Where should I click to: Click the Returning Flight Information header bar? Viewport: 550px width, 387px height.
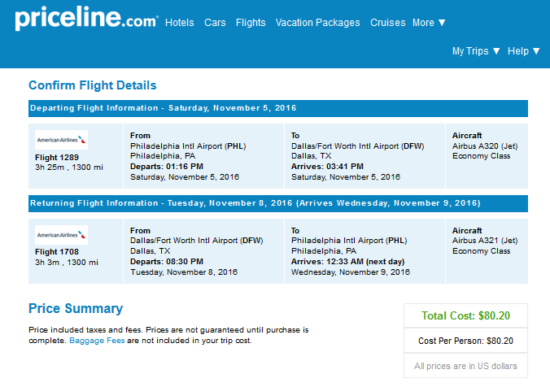[278, 203]
